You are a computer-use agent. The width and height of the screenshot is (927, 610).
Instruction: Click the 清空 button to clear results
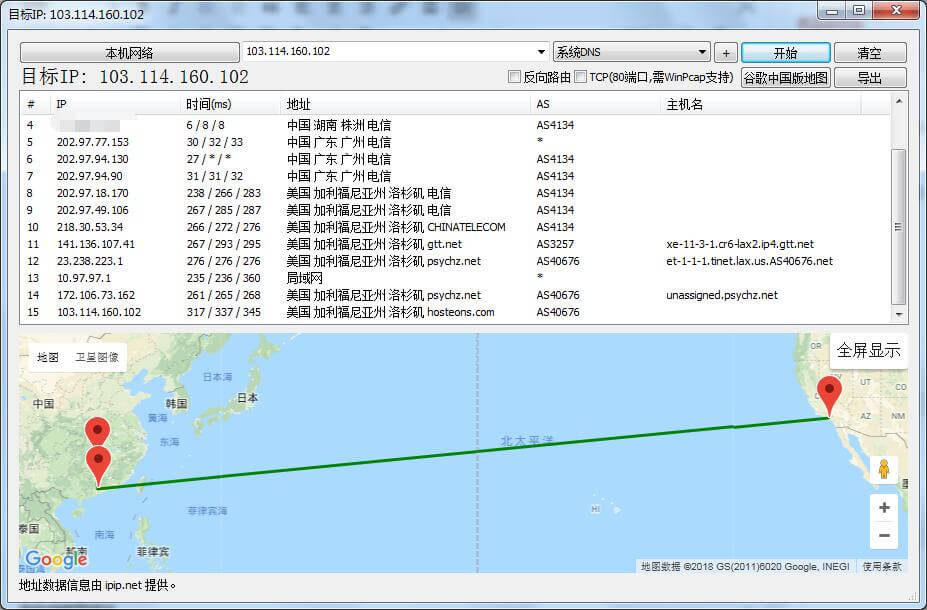868,52
